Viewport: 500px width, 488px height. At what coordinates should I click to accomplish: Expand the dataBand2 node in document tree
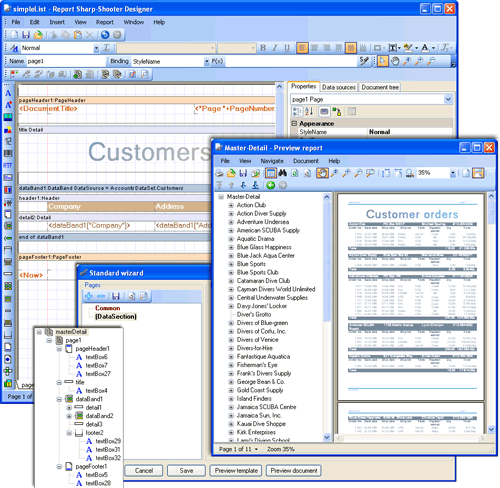(69, 416)
